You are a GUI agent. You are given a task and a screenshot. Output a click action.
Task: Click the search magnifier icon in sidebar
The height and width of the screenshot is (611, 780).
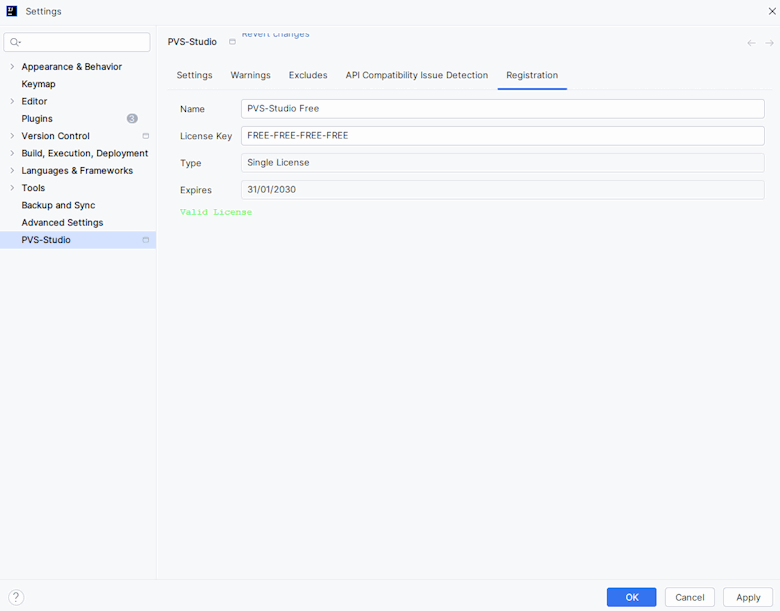(x=15, y=42)
